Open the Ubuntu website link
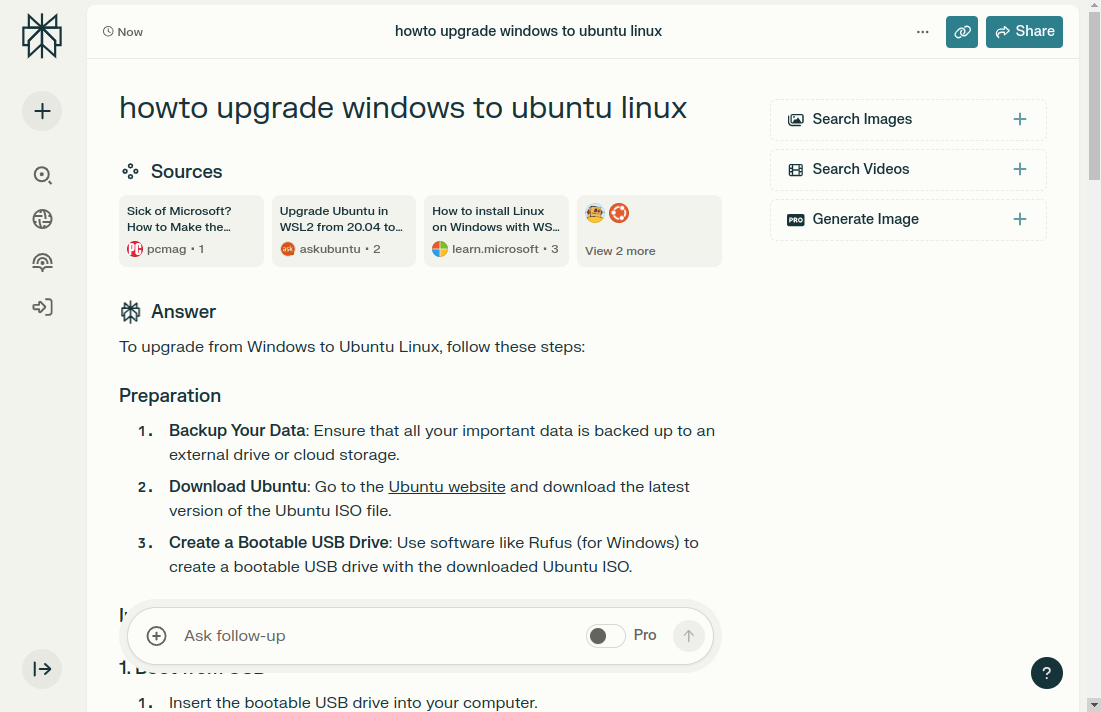Viewport: 1101px width, 712px height. (x=447, y=487)
